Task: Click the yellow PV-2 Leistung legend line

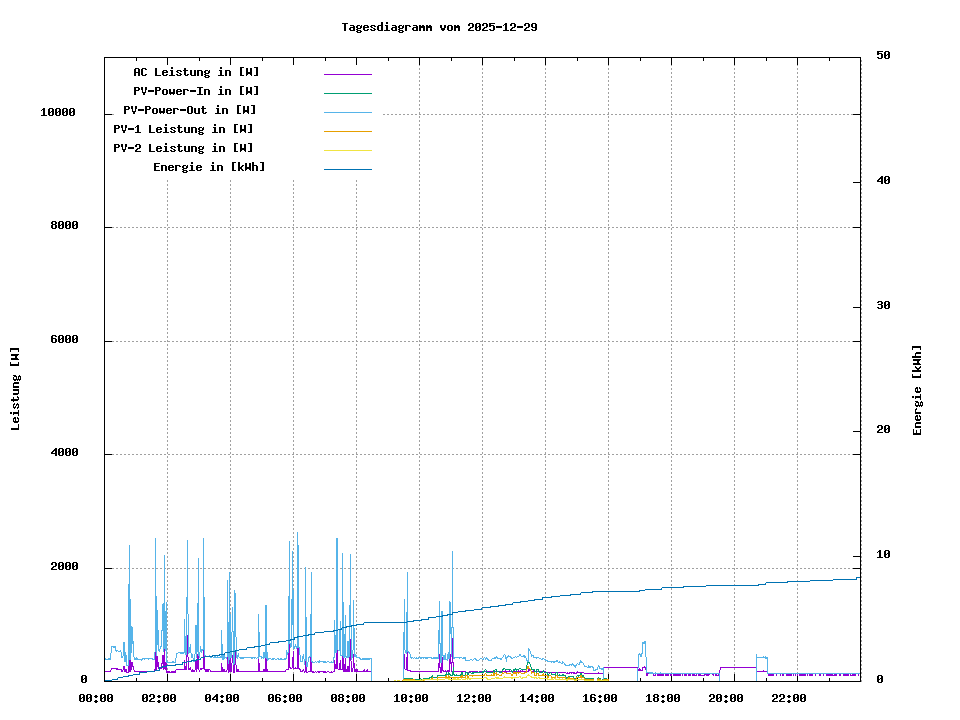Action: (x=347, y=150)
